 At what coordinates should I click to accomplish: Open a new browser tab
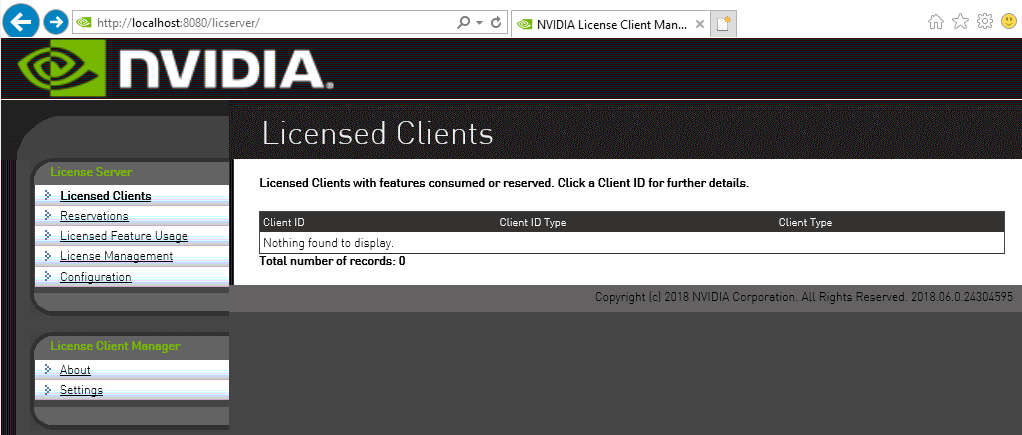pos(723,24)
